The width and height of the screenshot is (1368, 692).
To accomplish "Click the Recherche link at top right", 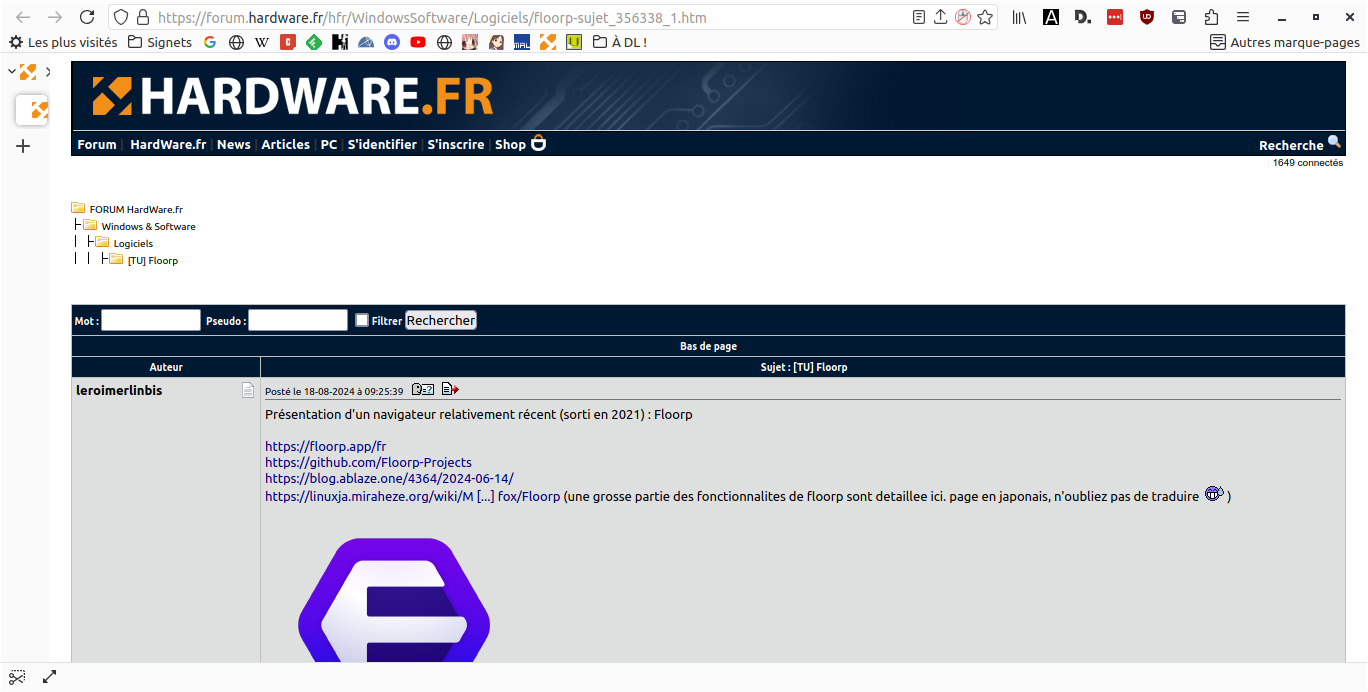I will coord(1291,145).
